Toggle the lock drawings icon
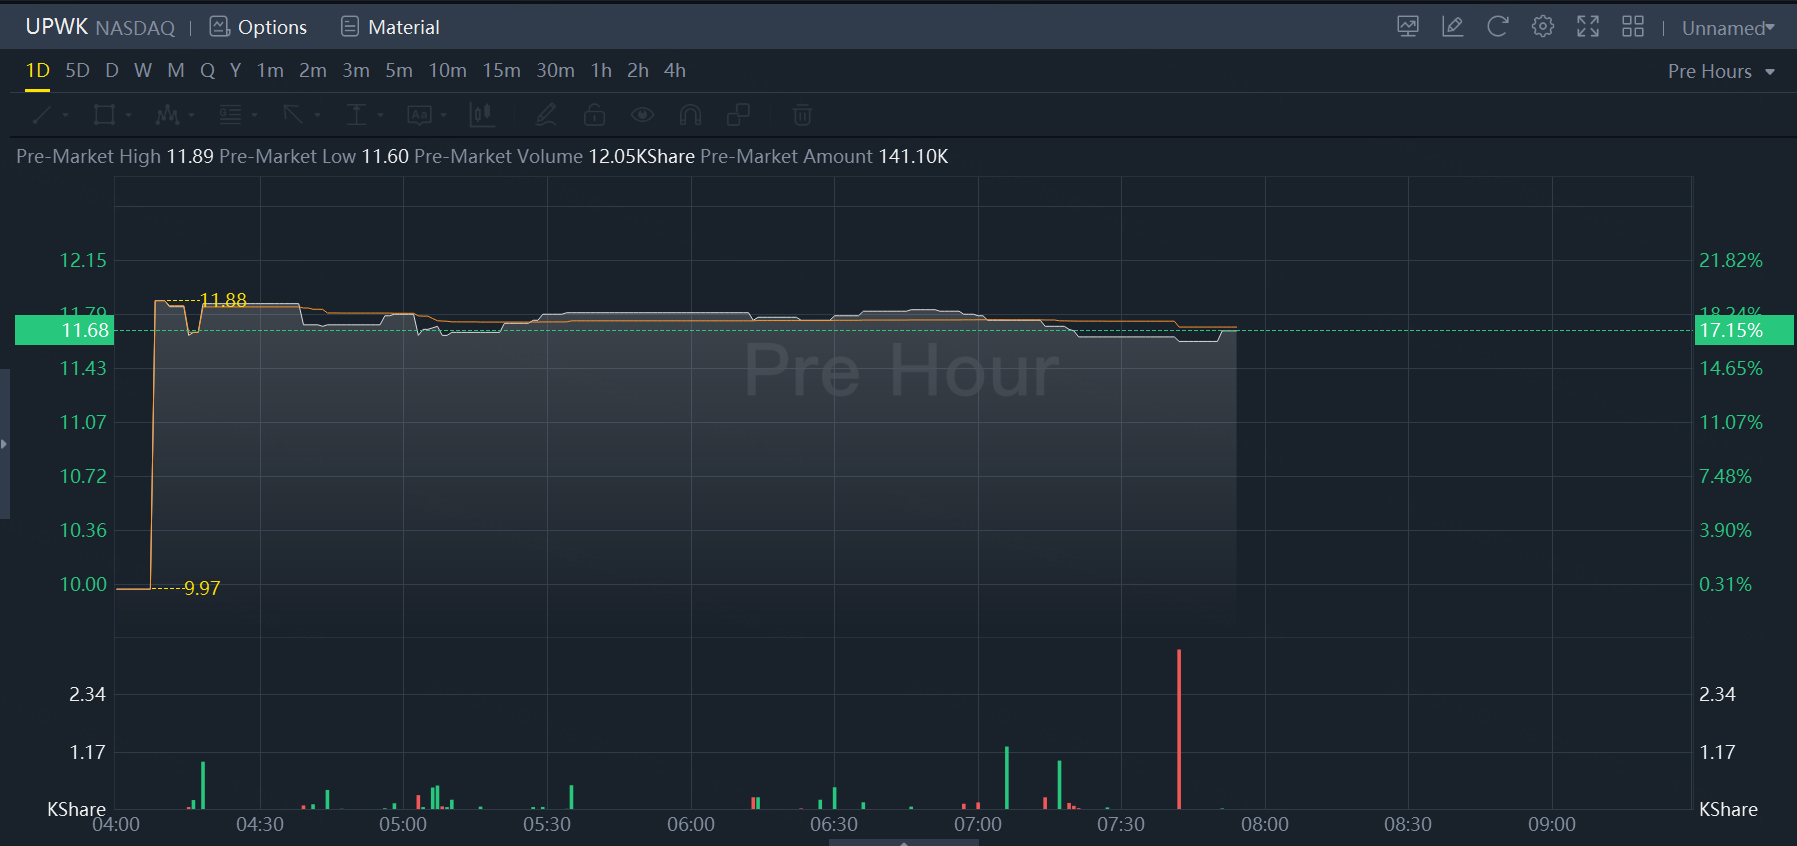This screenshot has width=1797, height=846. (594, 115)
